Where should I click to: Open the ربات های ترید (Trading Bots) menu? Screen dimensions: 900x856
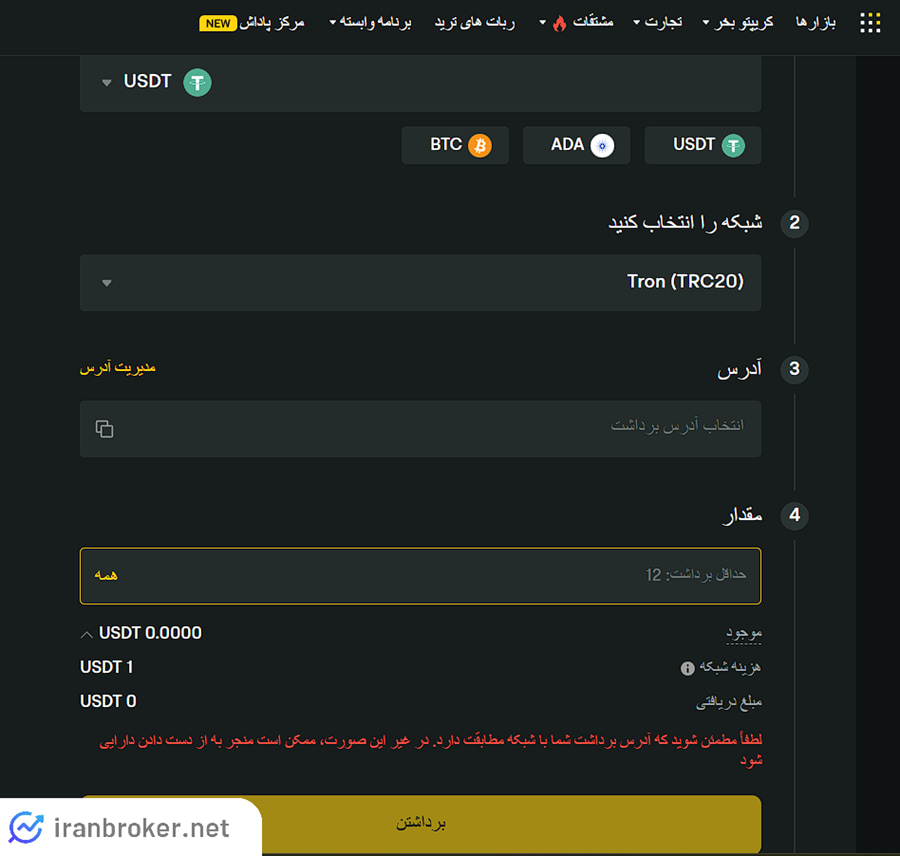point(475,22)
